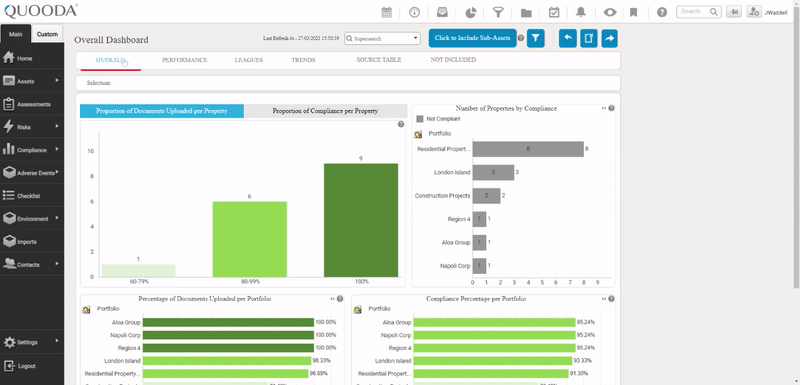Open the notifications bell icon

[581, 12]
